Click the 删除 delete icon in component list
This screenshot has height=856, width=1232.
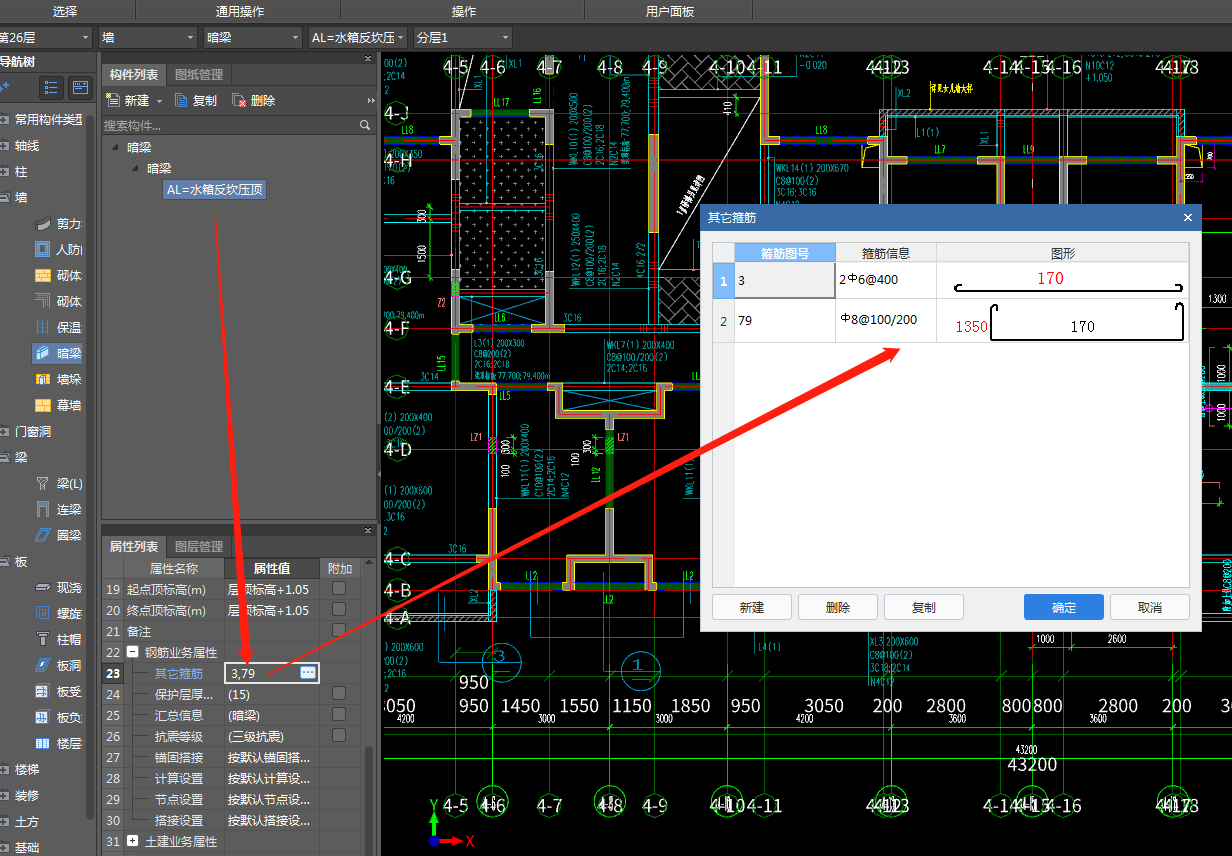click(x=239, y=100)
